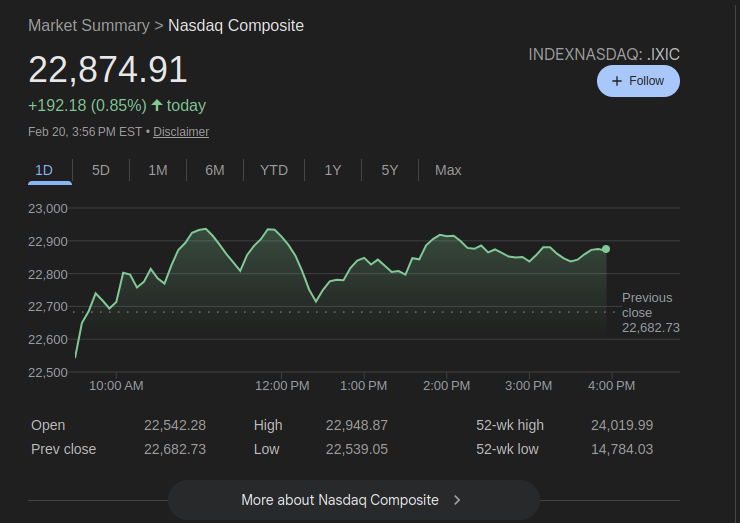Click the 22,800 y-axis label
This screenshot has height=523, width=740.
pyautogui.click(x=48, y=274)
